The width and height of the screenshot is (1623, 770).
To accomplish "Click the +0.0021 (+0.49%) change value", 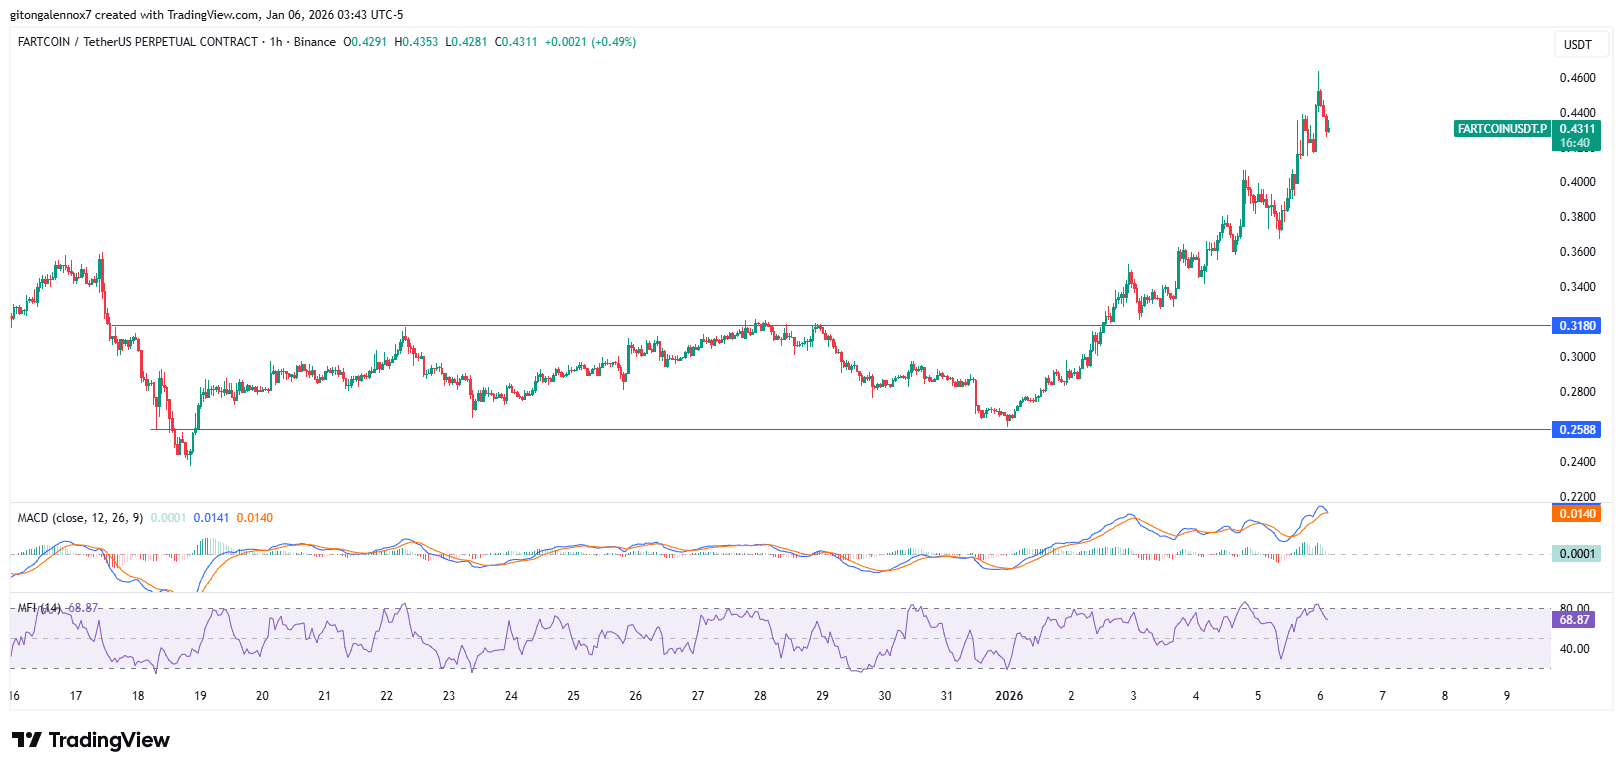I will point(590,42).
